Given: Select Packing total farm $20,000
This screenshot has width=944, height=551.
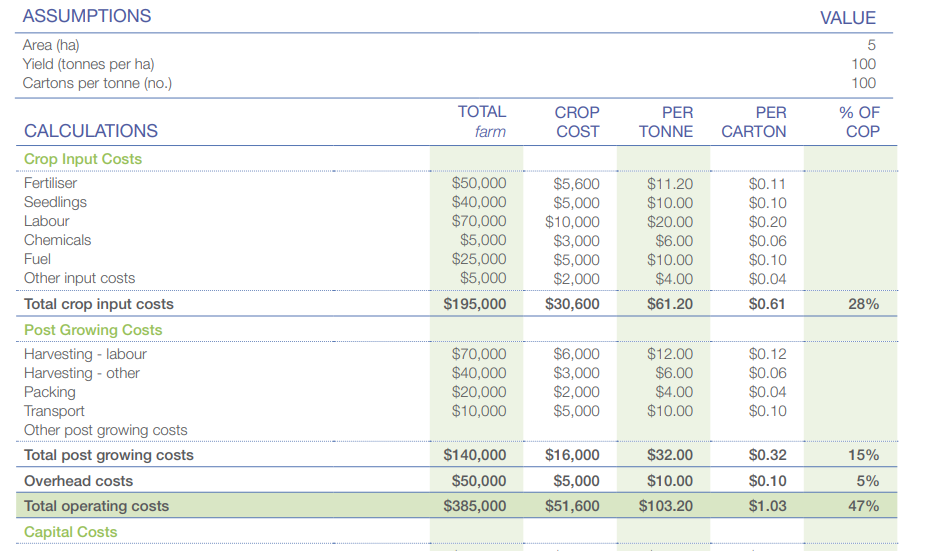Looking at the screenshot, I should click(479, 392).
